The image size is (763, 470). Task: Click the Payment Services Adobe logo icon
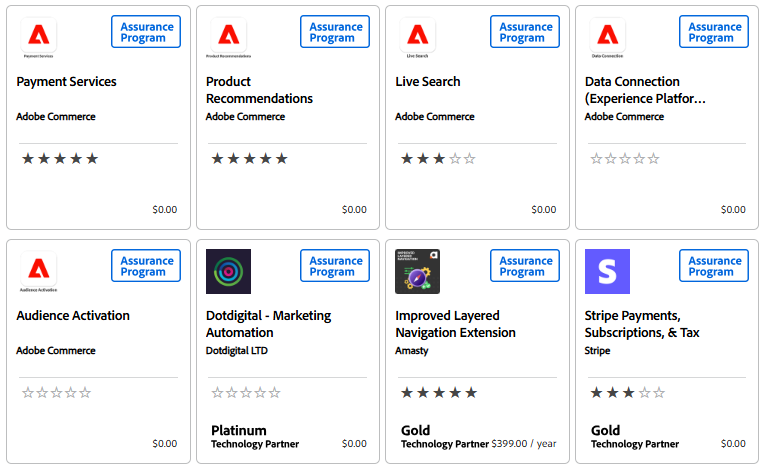tap(38, 35)
